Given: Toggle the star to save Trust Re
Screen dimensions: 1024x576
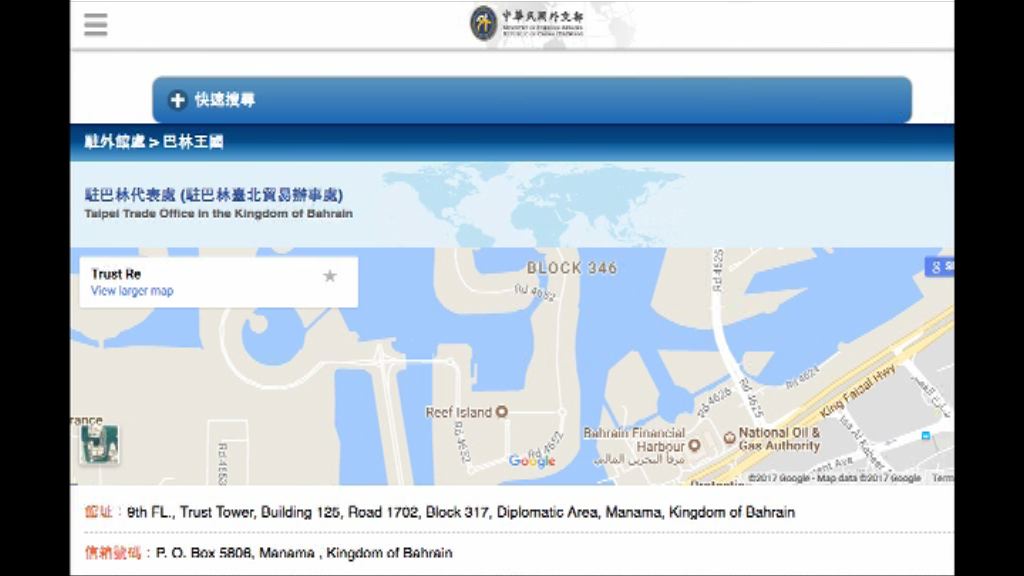Looking at the screenshot, I should click(x=330, y=274).
